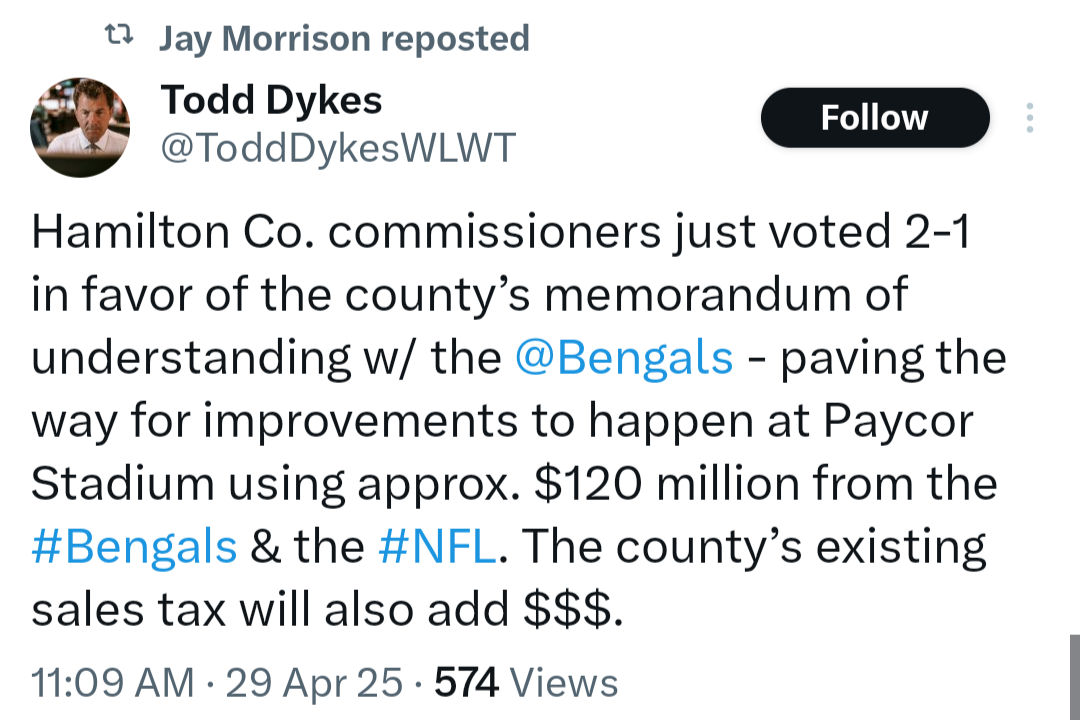View the 574 Views count

tap(526, 683)
